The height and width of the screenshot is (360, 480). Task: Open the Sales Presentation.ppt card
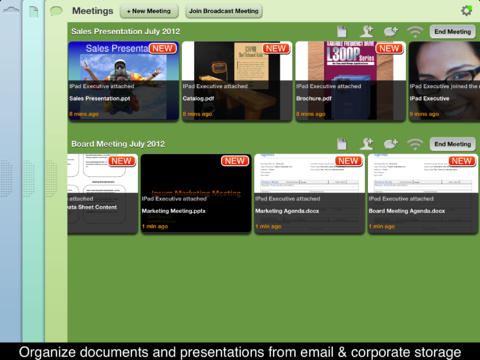(x=123, y=81)
